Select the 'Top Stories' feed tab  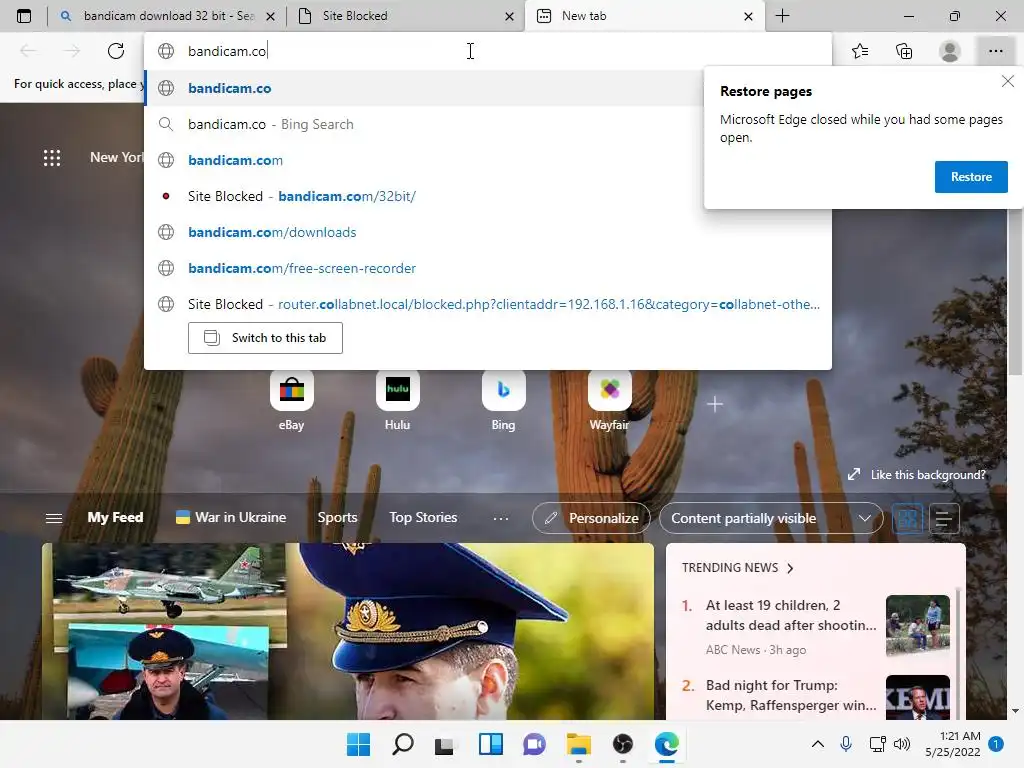click(423, 517)
